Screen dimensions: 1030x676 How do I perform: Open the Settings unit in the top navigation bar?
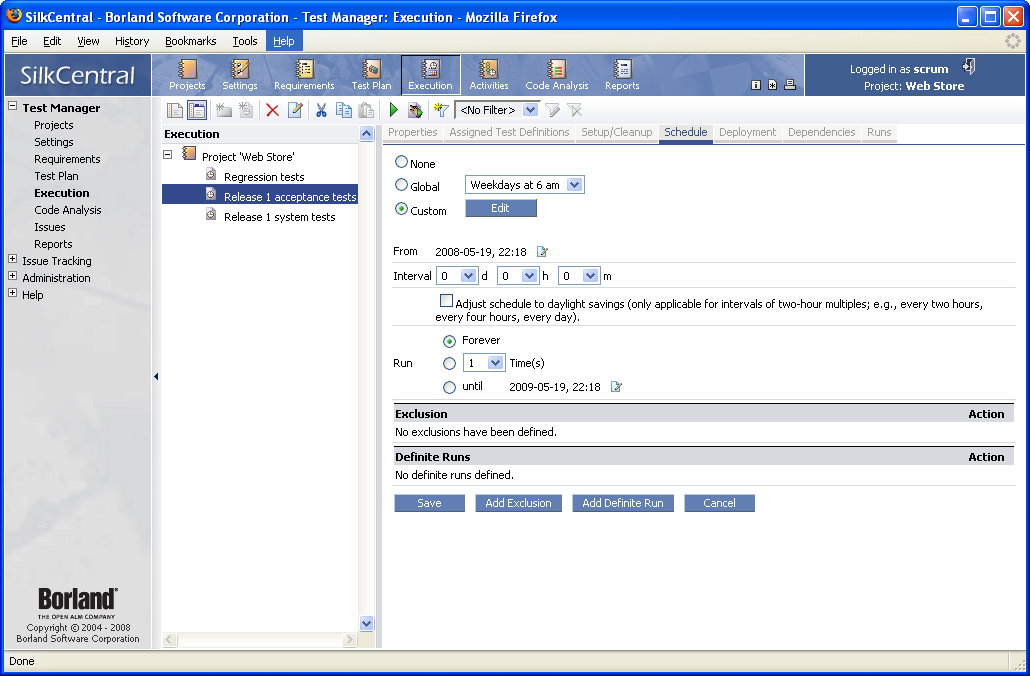(x=240, y=75)
